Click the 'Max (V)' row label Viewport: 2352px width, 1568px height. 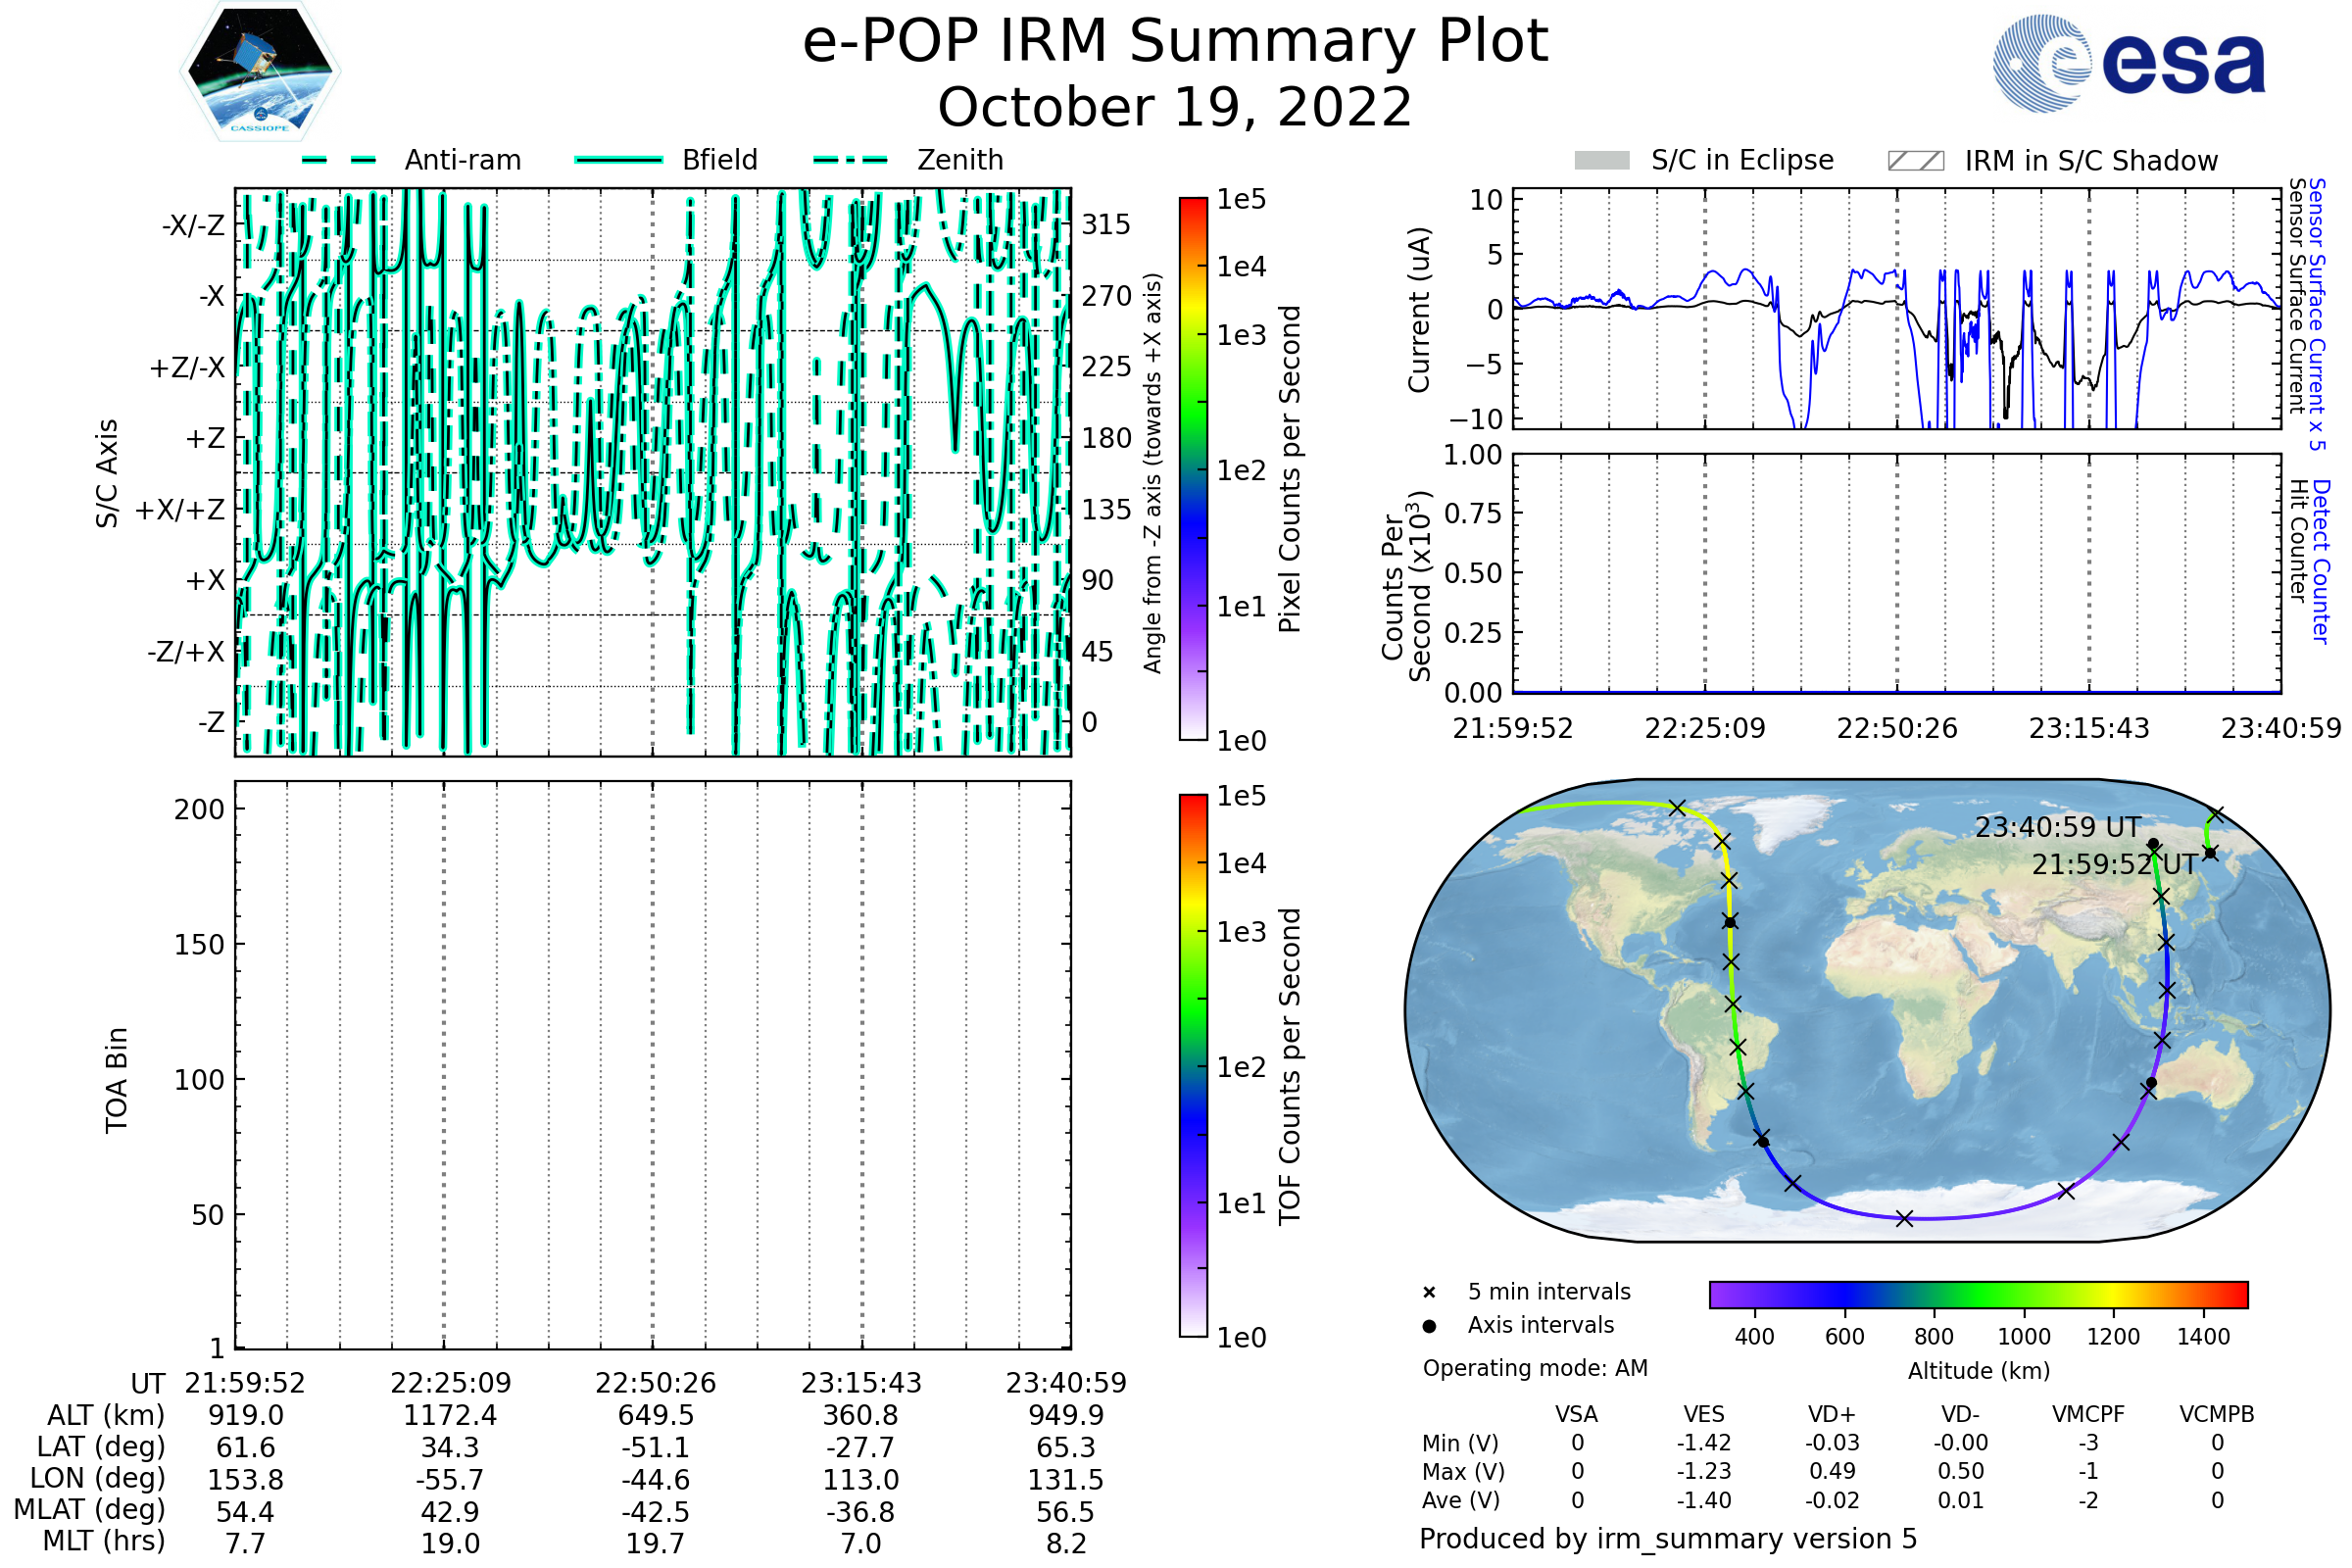tap(1463, 1472)
